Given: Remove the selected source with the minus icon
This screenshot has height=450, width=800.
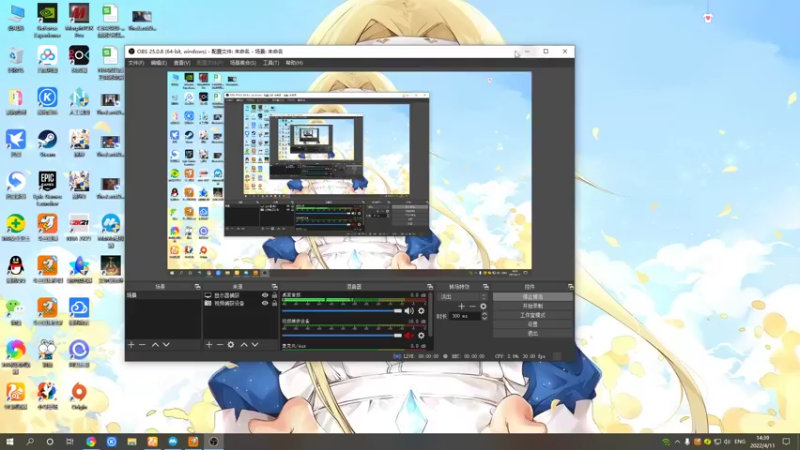Looking at the screenshot, I should coord(220,345).
